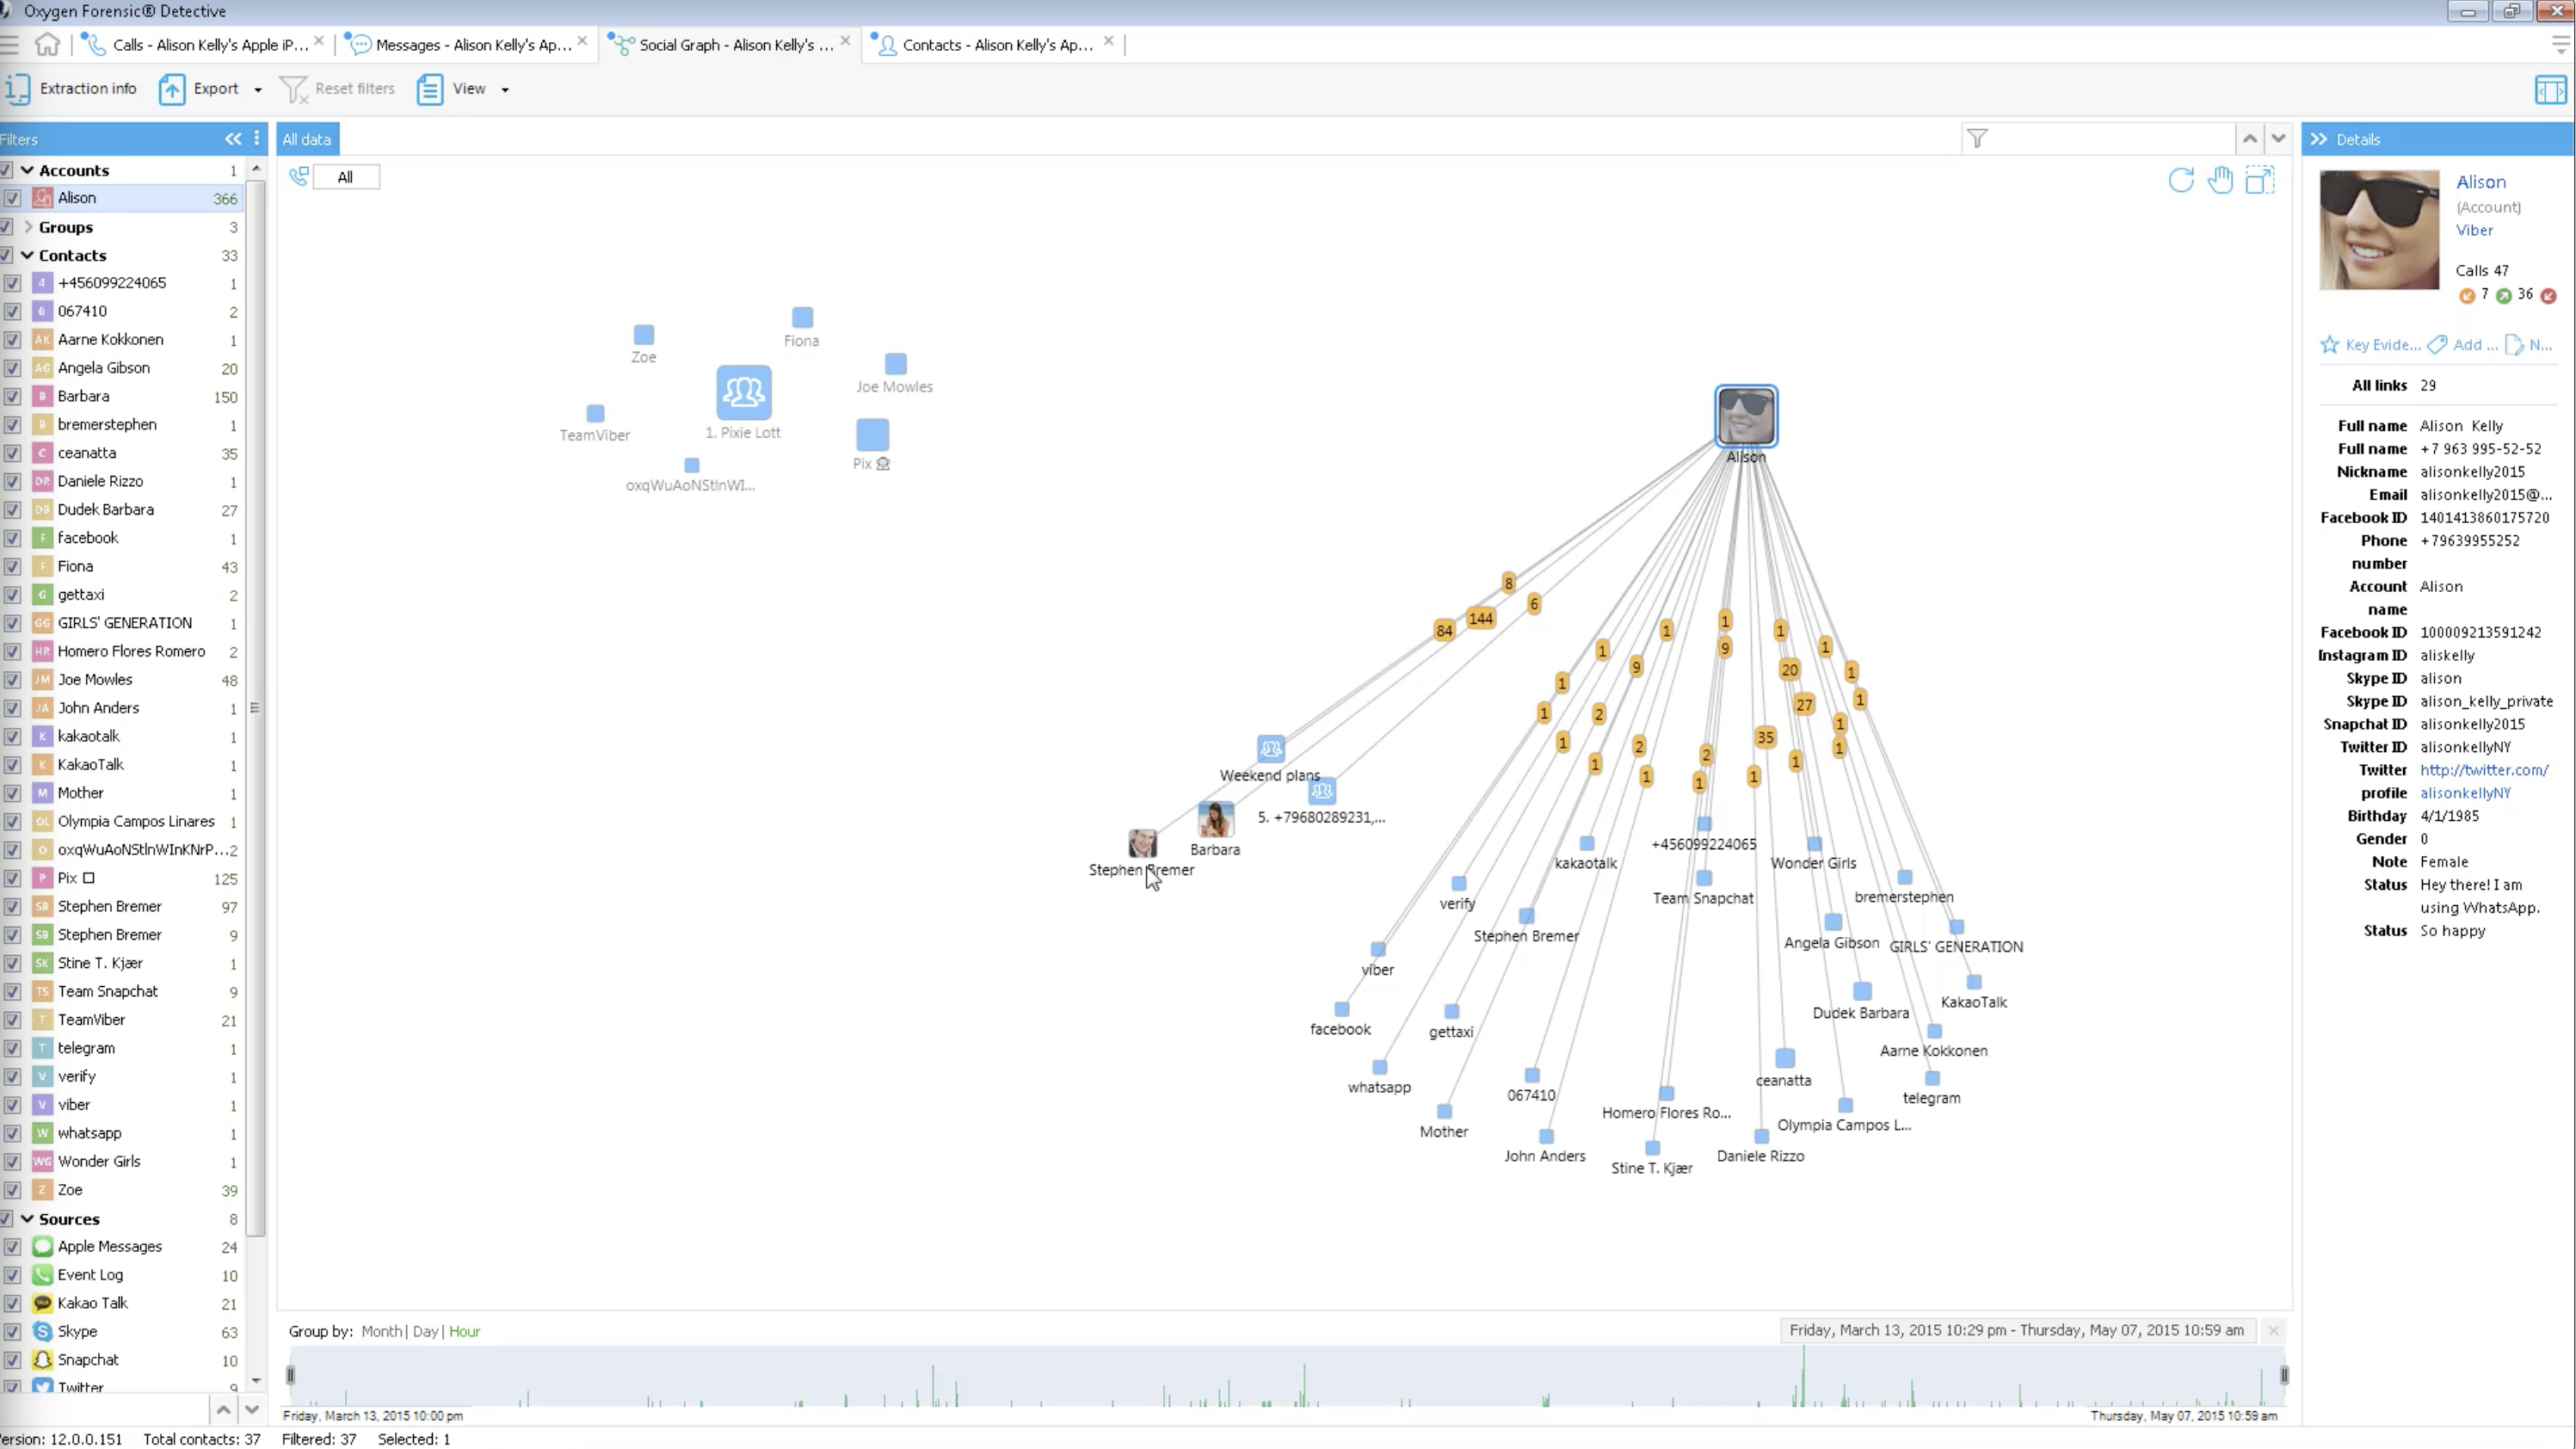This screenshot has width=2576, height=1449.
Task: Select the 1. Pixie Lott group node
Action: pyautogui.click(x=744, y=392)
